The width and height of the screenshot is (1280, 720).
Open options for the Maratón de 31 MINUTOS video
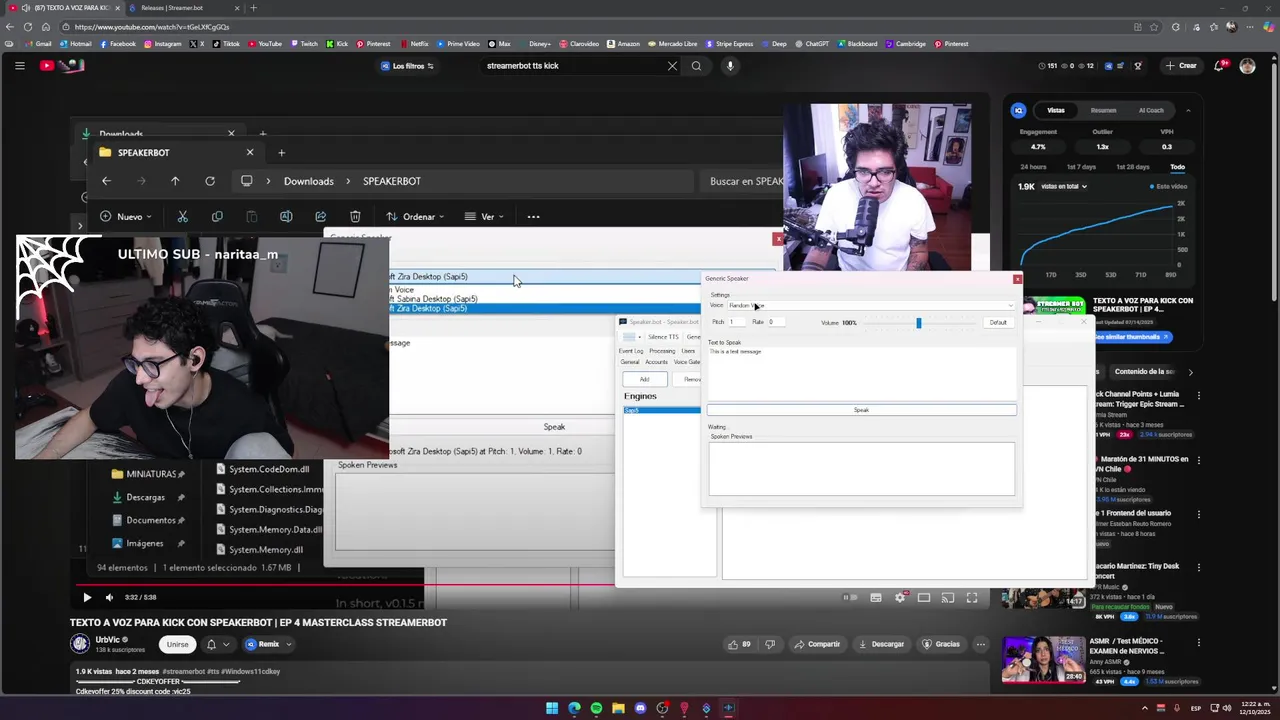pyautogui.click(x=1199, y=461)
